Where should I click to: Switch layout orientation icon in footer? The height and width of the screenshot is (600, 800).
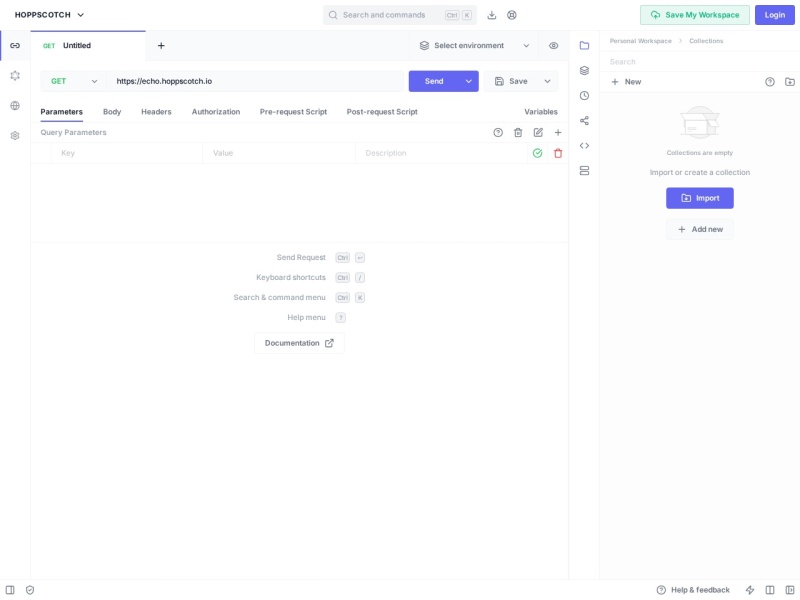(x=770, y=590)
